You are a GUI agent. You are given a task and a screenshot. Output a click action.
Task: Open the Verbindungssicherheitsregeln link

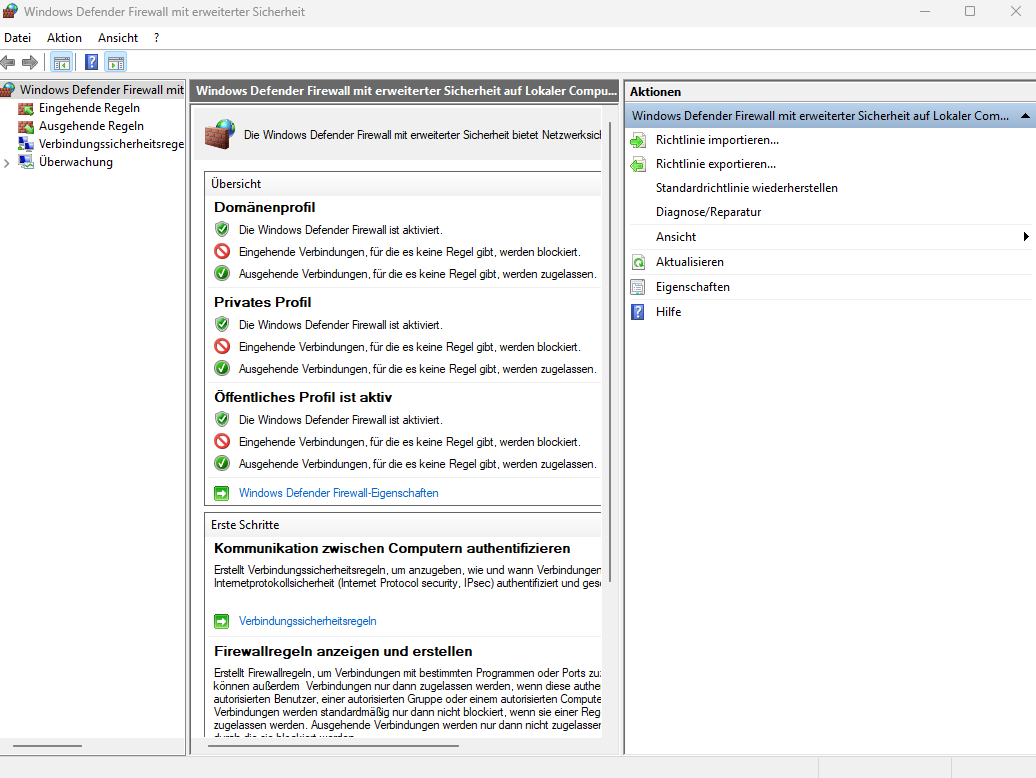click(x=307, y=621)
